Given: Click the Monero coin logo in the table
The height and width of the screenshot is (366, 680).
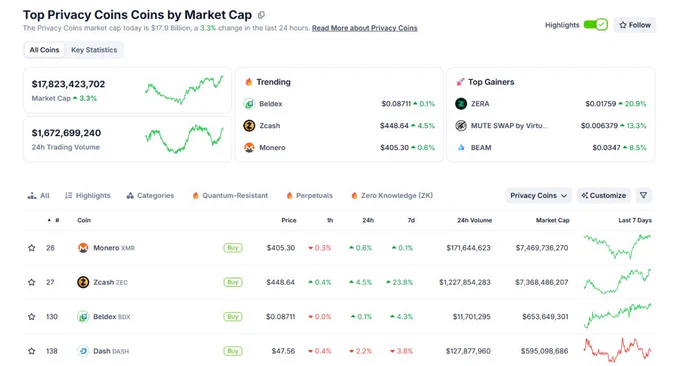Looking at the screenshot, I should (83, 248).
